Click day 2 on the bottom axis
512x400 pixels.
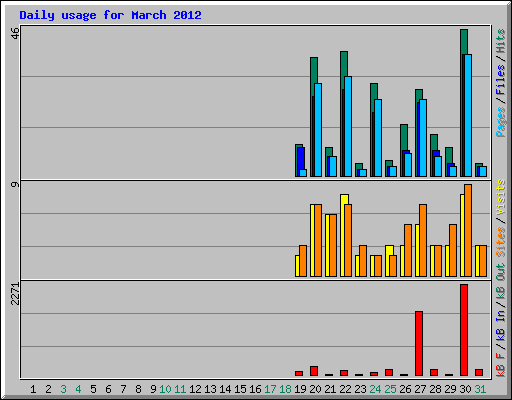point(48,389)
